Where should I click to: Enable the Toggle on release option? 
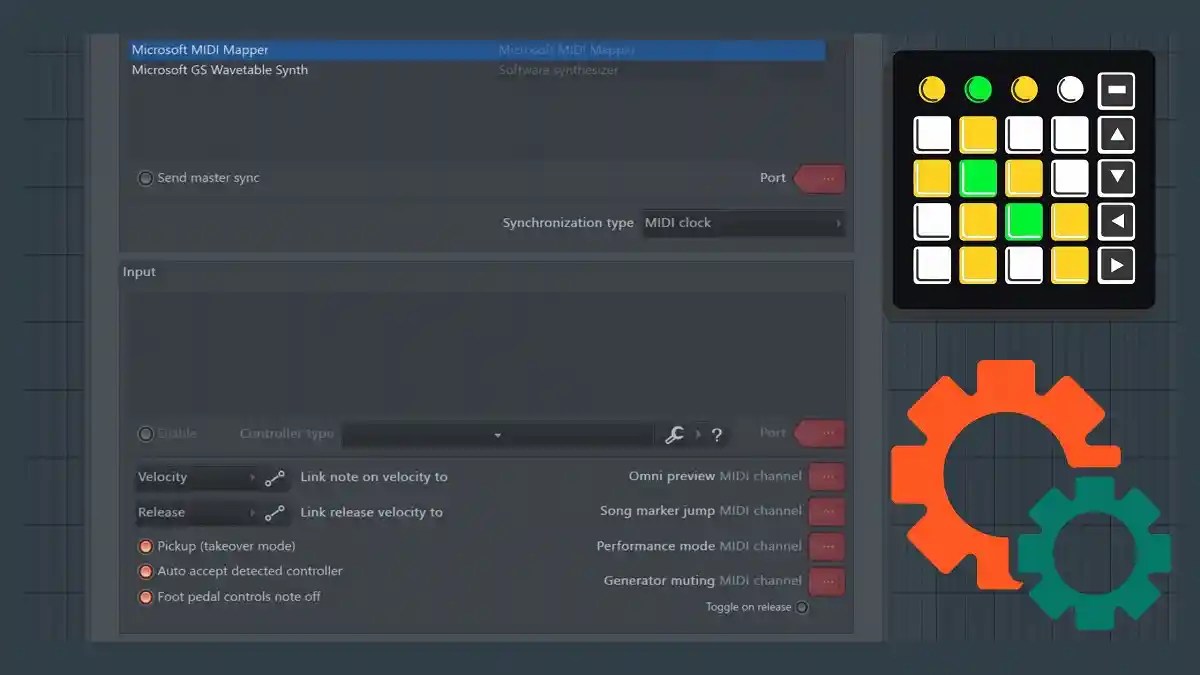[802, 607]
